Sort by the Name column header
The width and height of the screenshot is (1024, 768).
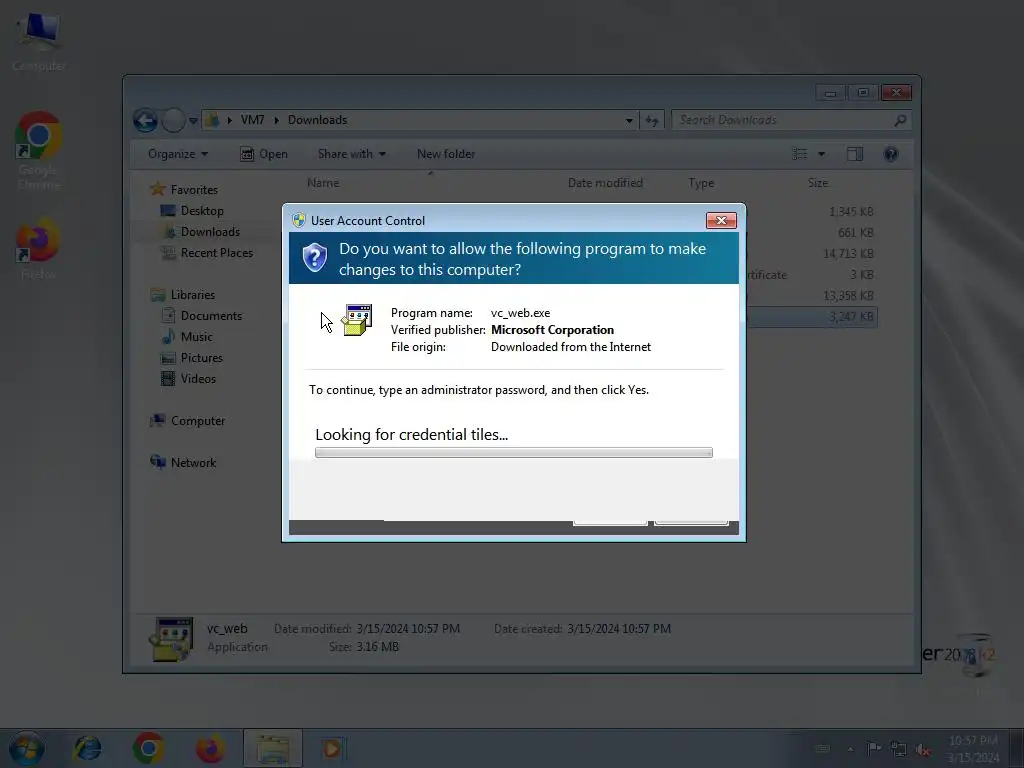[323, 183]
